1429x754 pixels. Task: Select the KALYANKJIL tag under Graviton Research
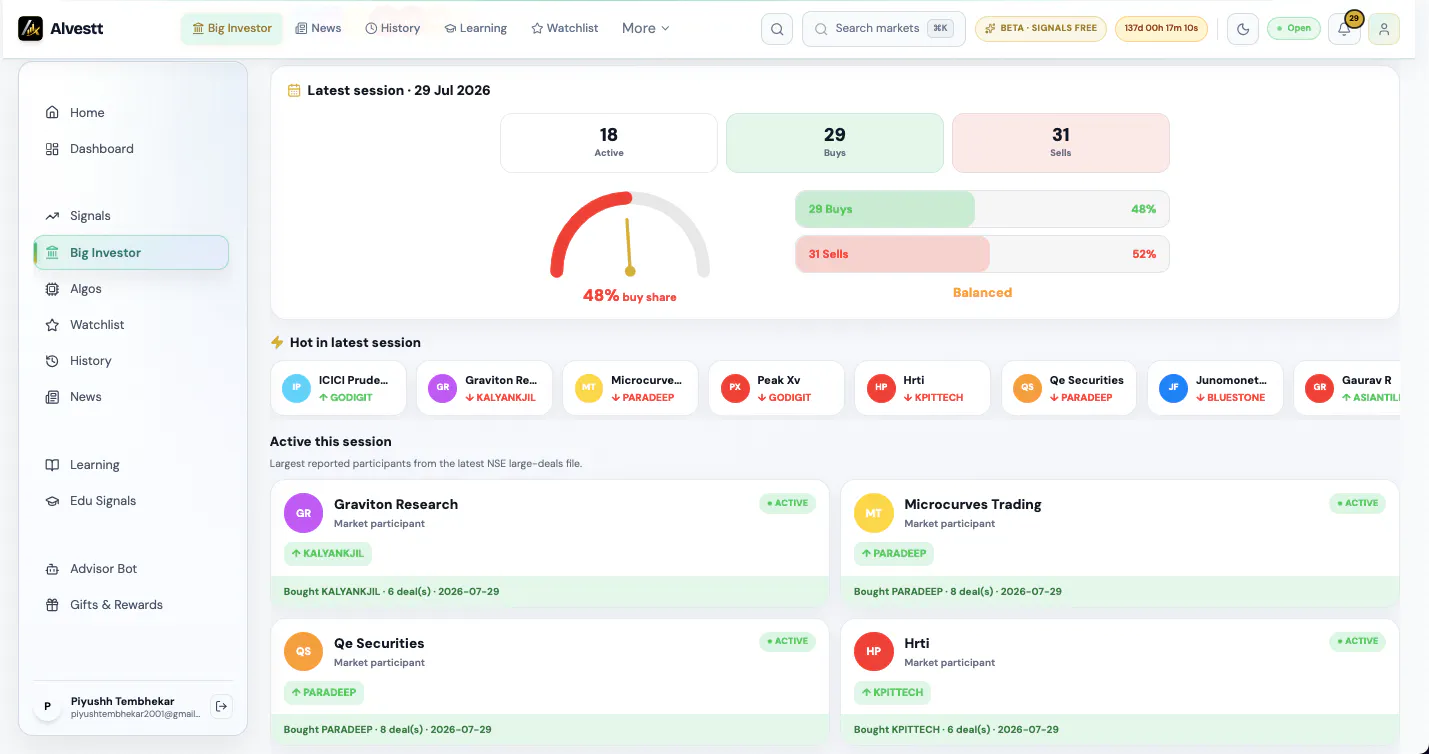tap(327, 553)
